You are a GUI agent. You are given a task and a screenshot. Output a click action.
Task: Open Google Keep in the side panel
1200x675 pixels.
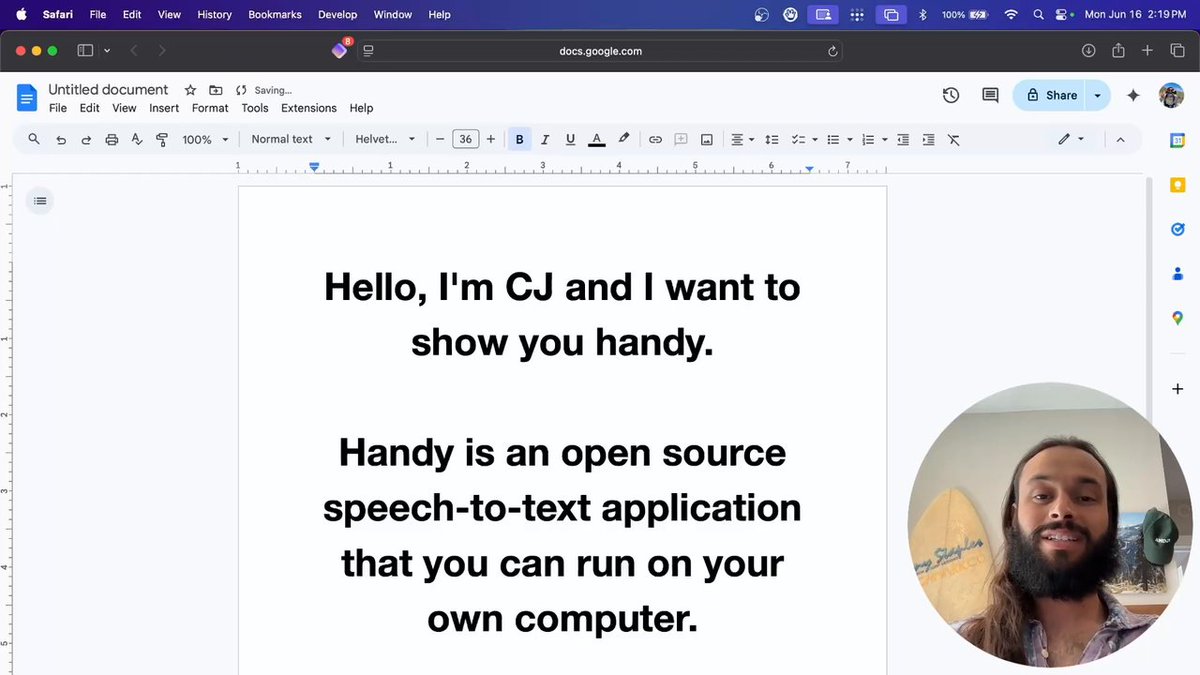click(1177, 185)
